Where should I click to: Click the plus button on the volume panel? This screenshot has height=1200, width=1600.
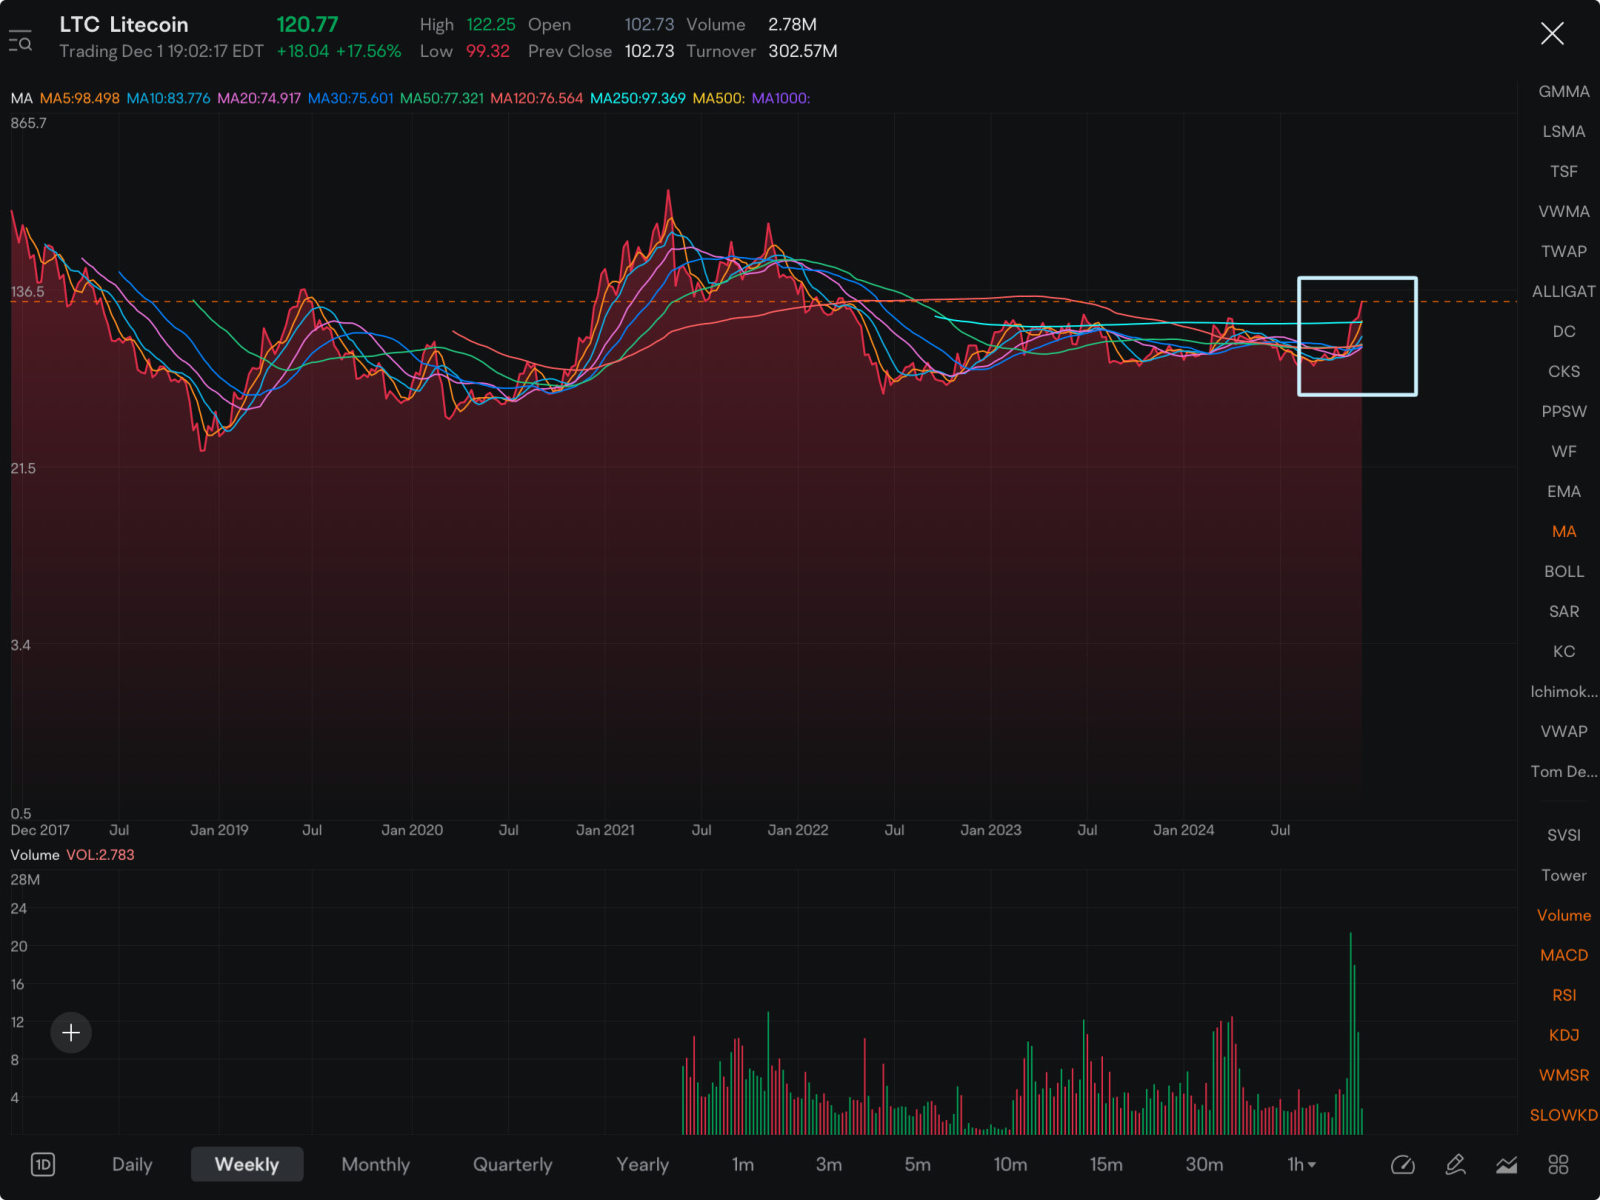(x=71, y=1032)
